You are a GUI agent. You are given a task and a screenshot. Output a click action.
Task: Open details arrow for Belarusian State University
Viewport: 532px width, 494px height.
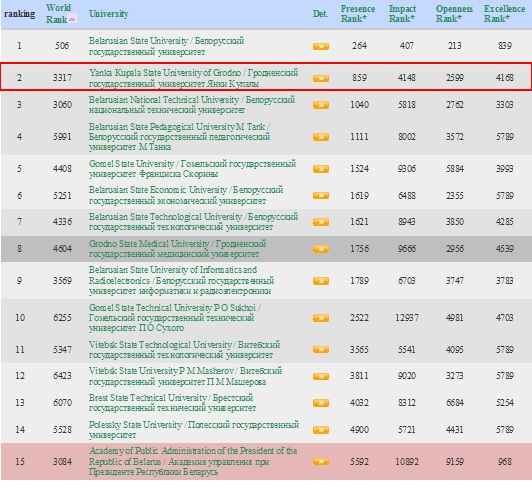coord(321,46)
